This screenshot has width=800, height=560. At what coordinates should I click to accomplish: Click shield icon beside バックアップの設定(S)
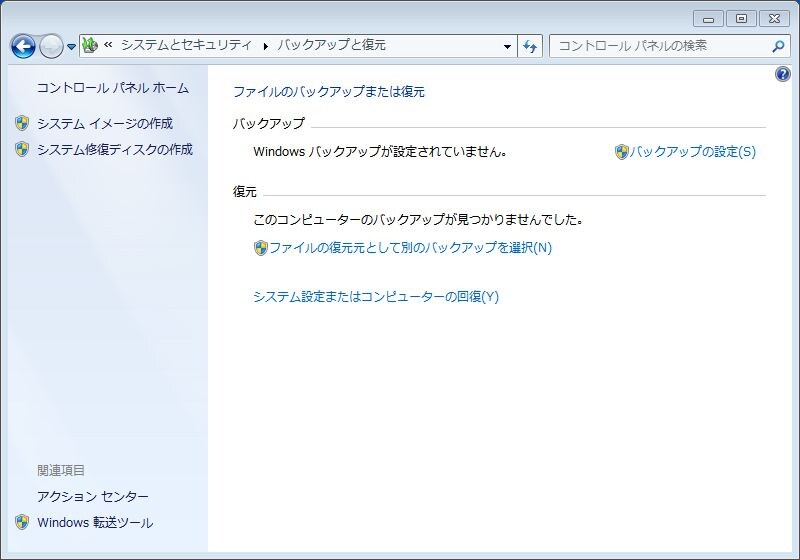pyautogui.click(x=621, y=151)
